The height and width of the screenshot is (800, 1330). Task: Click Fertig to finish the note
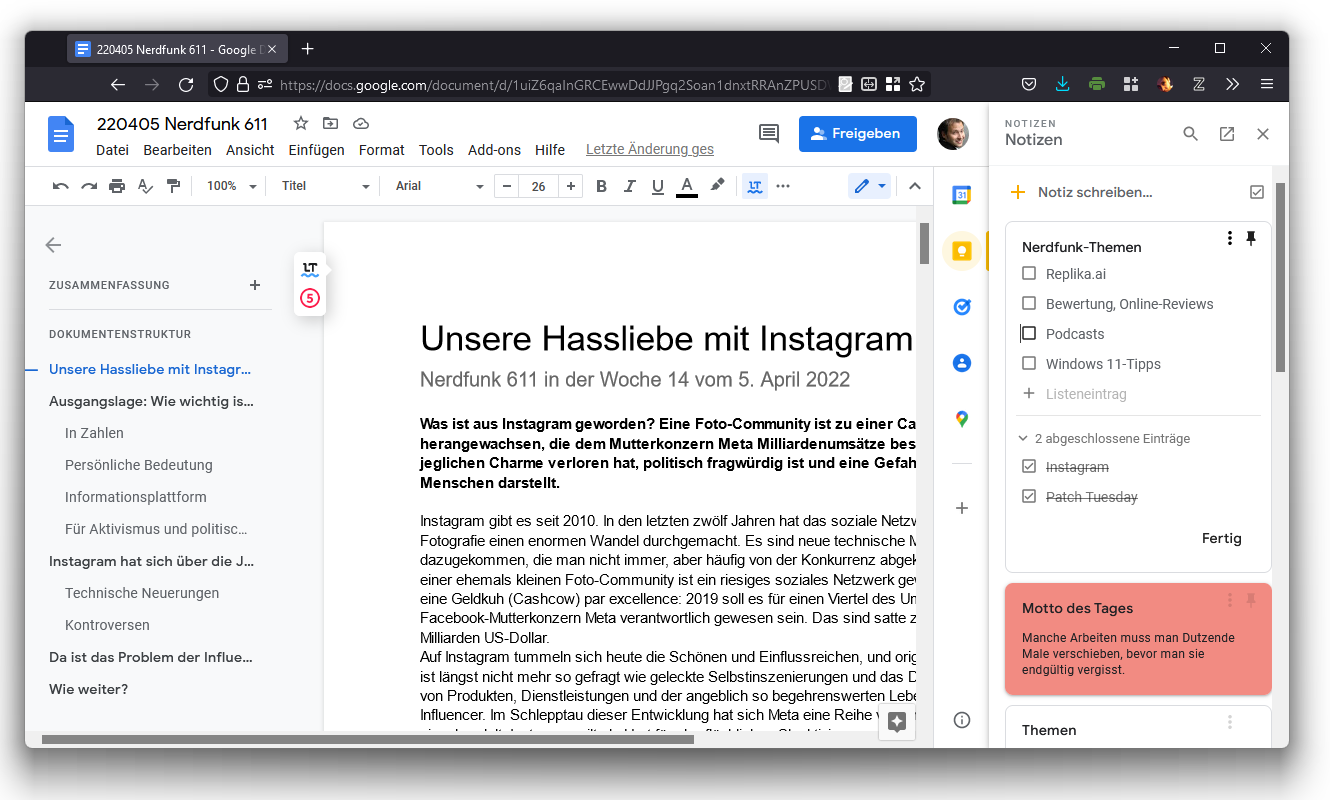1221,538
